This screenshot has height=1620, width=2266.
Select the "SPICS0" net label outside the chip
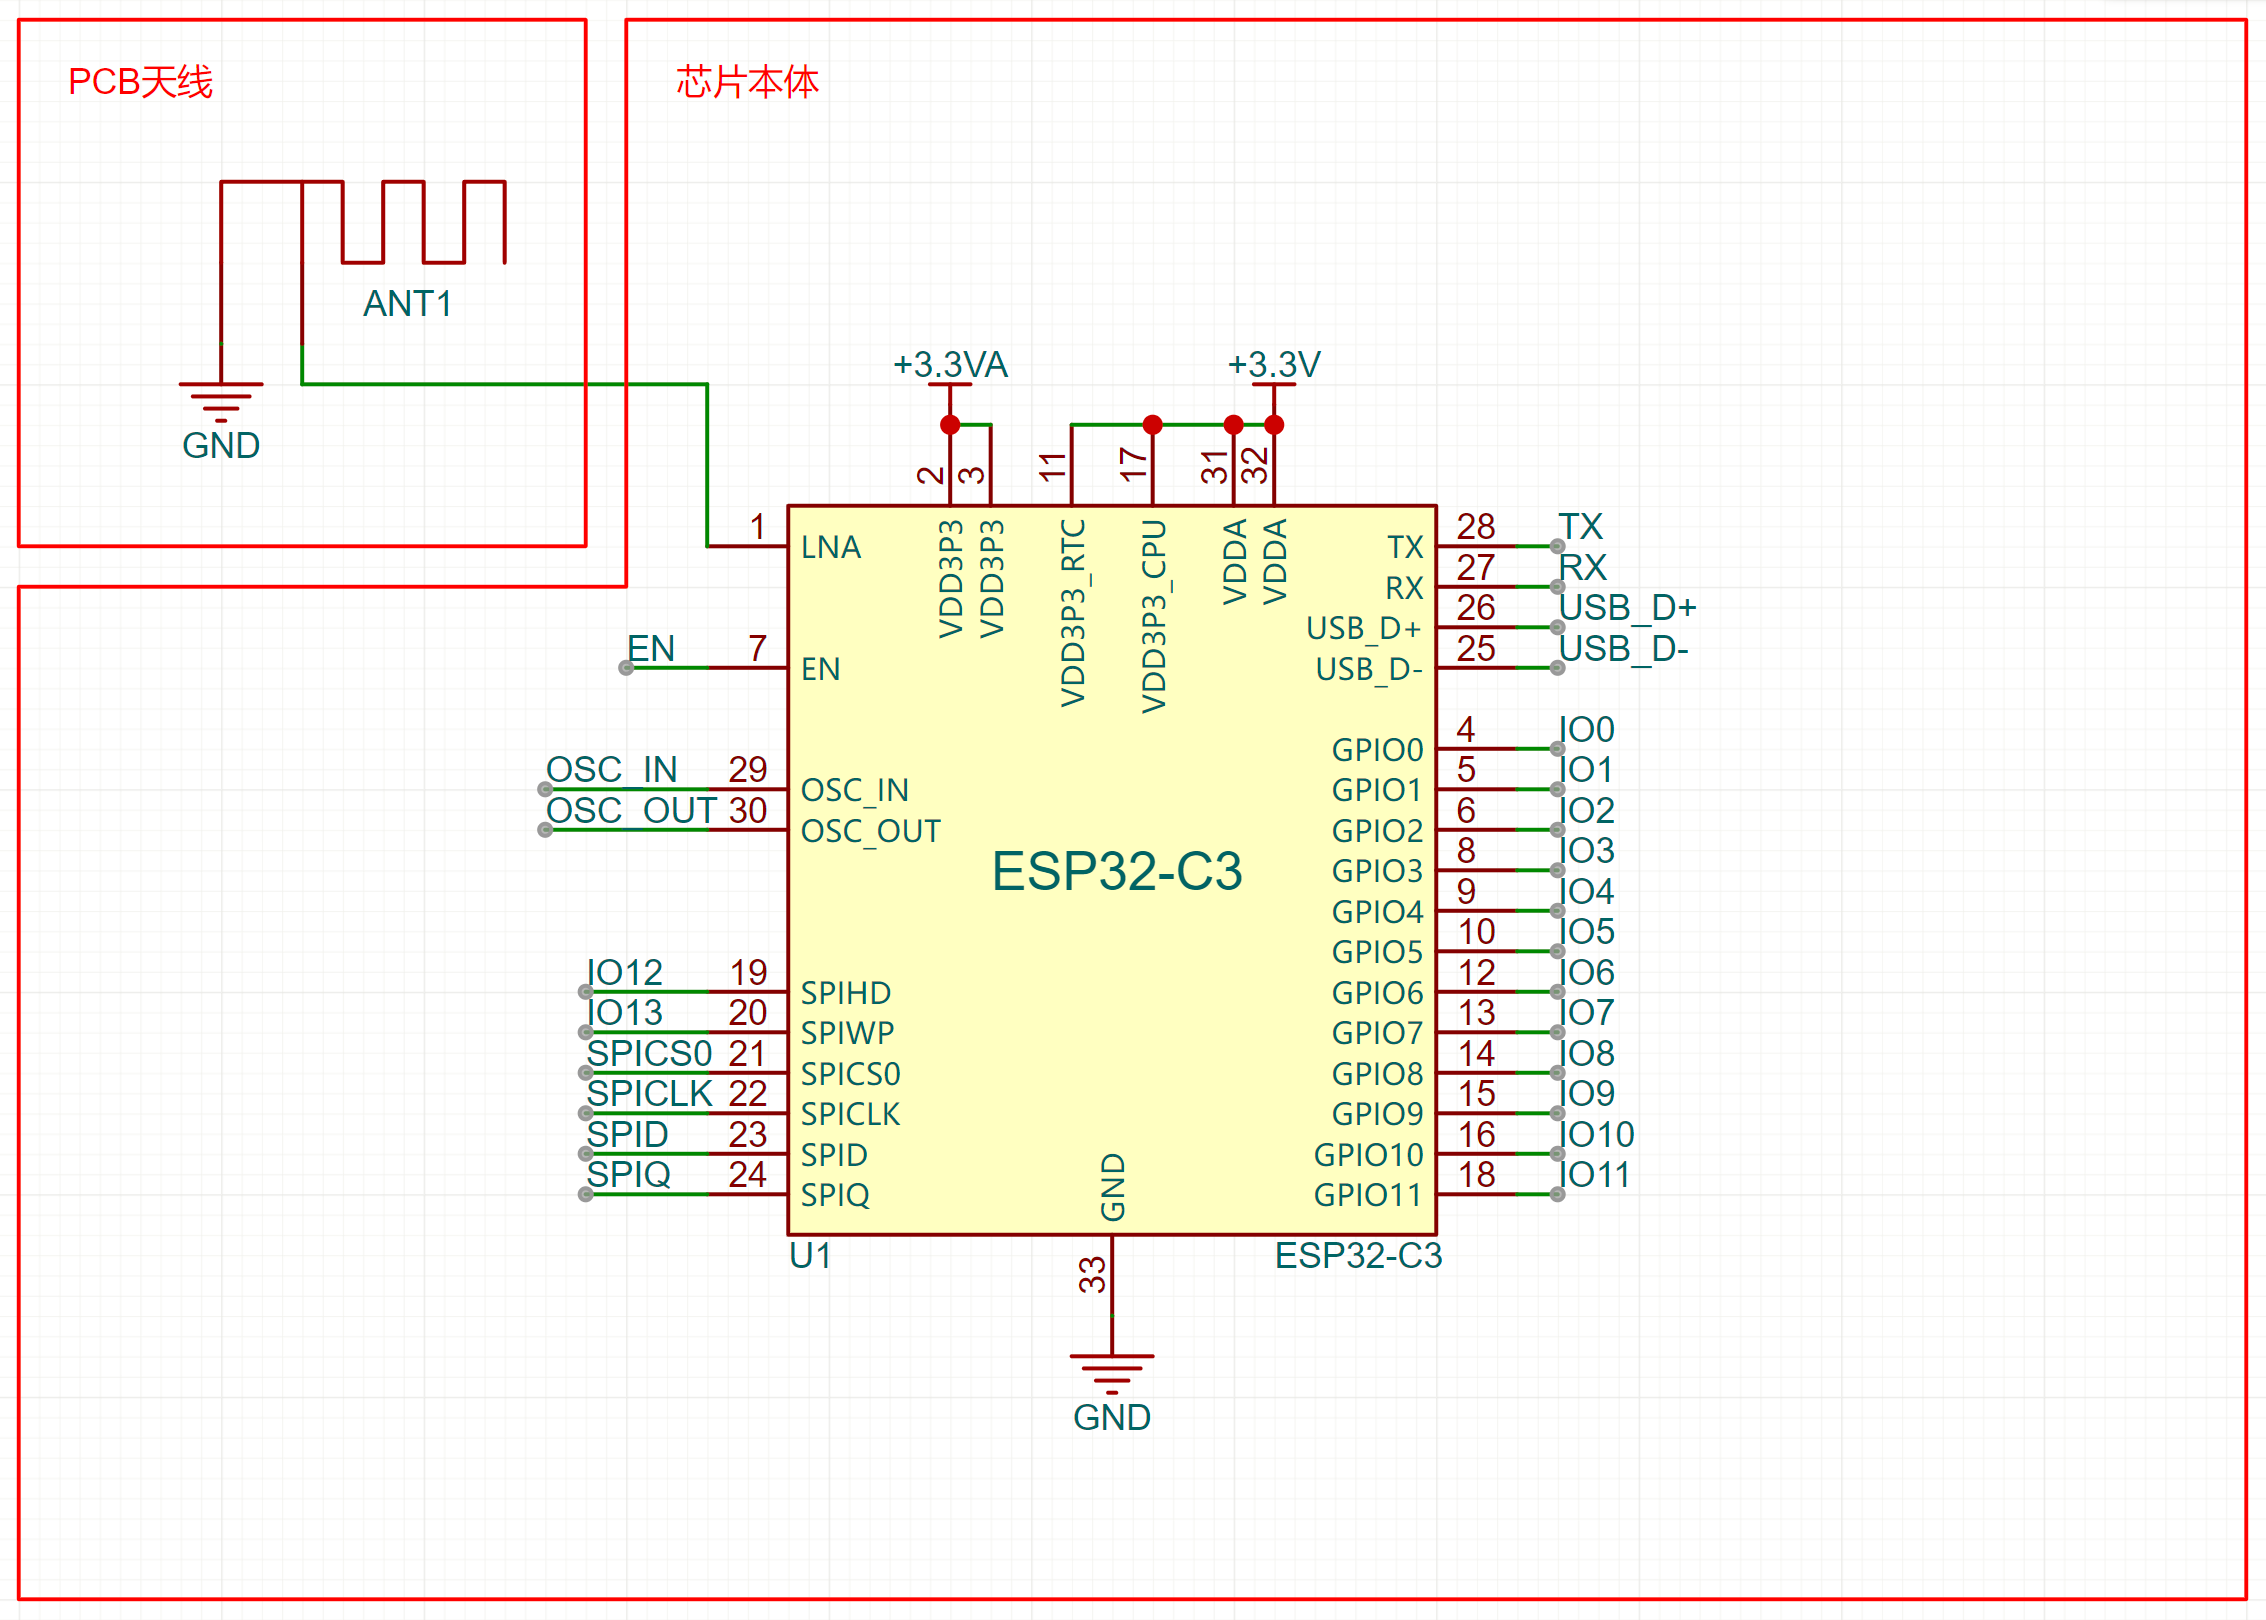tap(649, 1054)
